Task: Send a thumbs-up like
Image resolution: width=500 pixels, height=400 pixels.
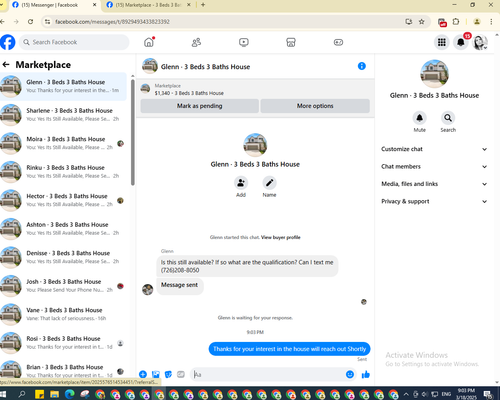Action: pos(366,374)
